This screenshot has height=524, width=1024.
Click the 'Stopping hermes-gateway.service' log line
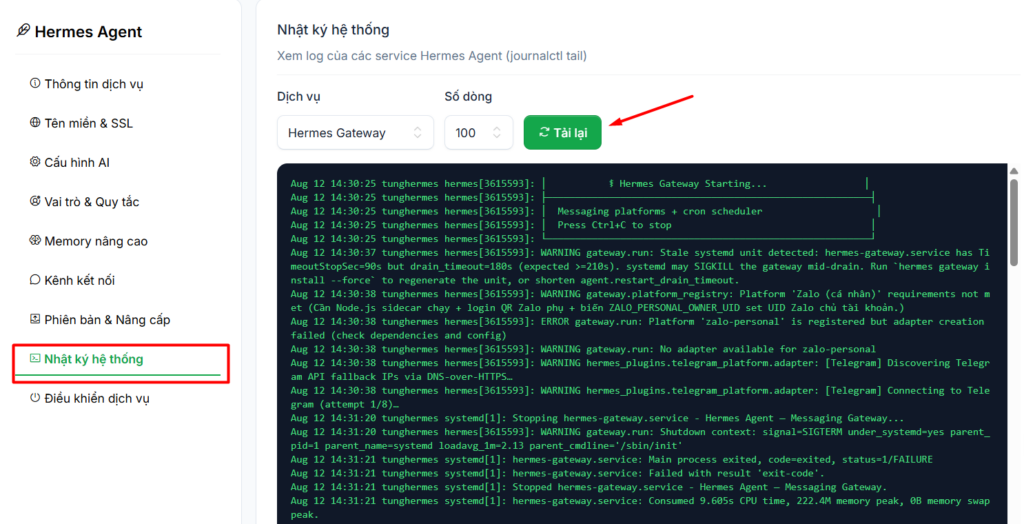(x=598, y=418)
